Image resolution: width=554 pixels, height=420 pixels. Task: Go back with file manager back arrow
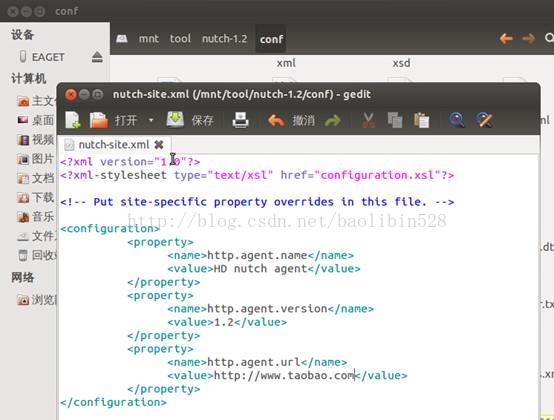[506, 38]
